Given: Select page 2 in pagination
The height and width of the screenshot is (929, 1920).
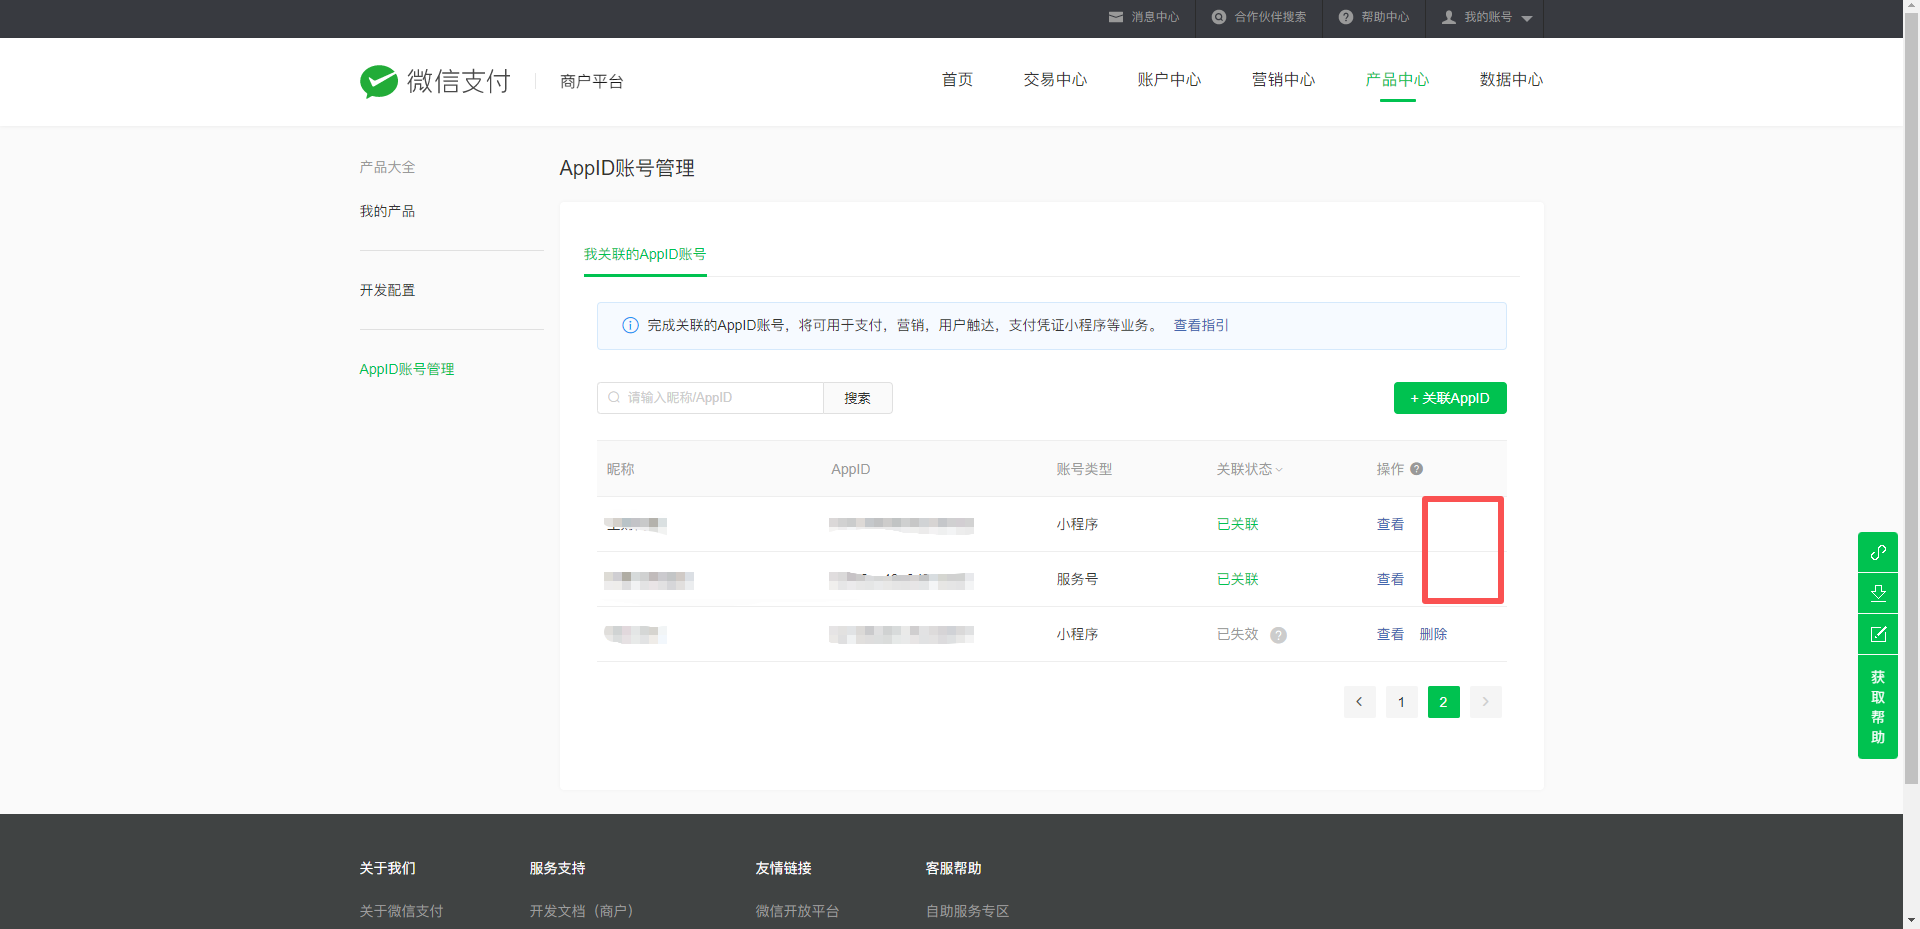Looking at the screenshot, I should [1443, 702].
